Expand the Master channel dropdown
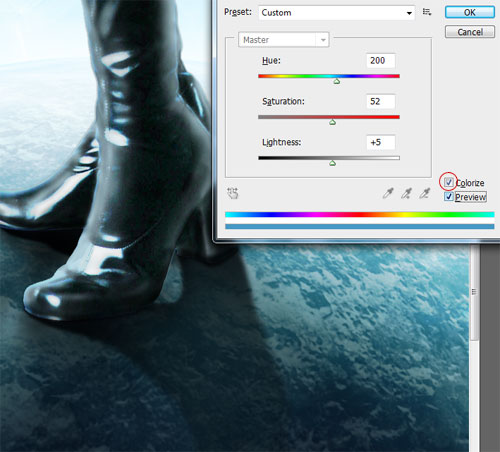The width and height of the screenshot is (500, 452). click(284, 40)
